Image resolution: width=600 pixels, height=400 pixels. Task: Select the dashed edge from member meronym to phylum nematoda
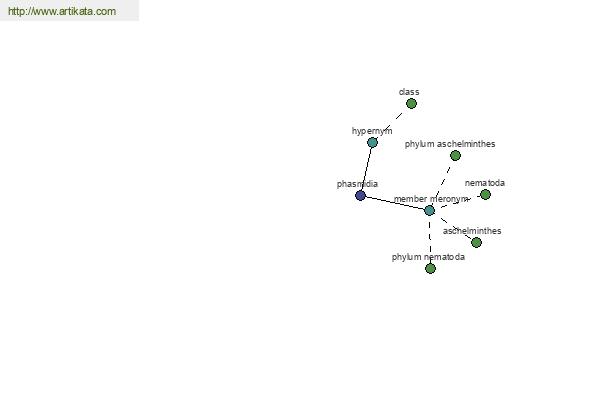430,239
